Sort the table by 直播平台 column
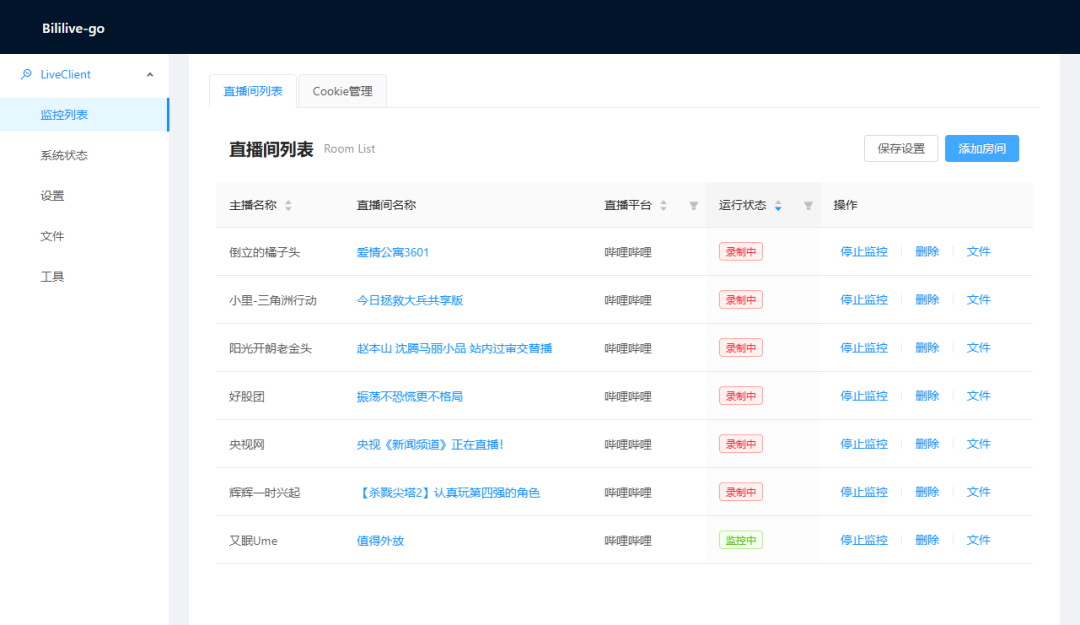 pyautogui.click(x=663, y=205)
